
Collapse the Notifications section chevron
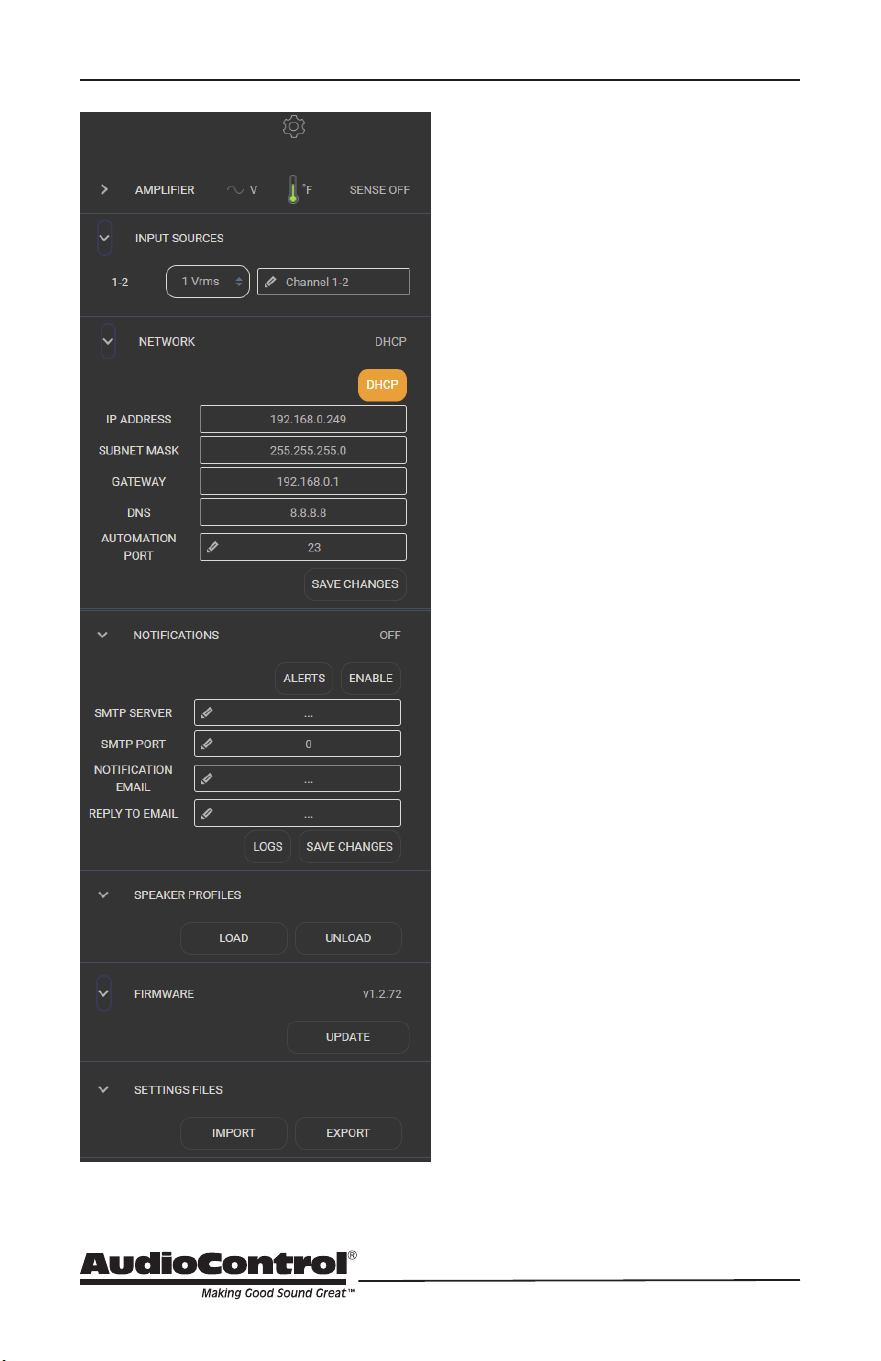103,635
